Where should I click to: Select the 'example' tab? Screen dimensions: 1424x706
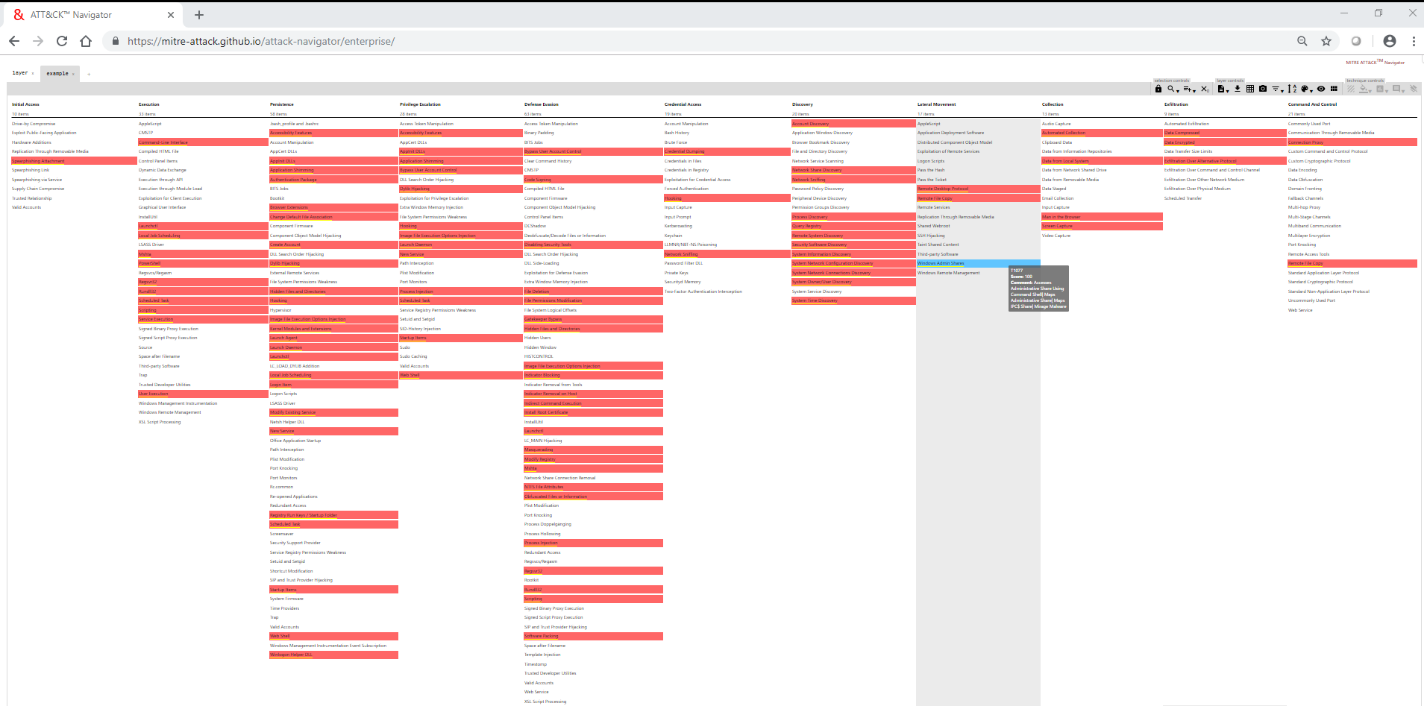(x=58, y=73)
